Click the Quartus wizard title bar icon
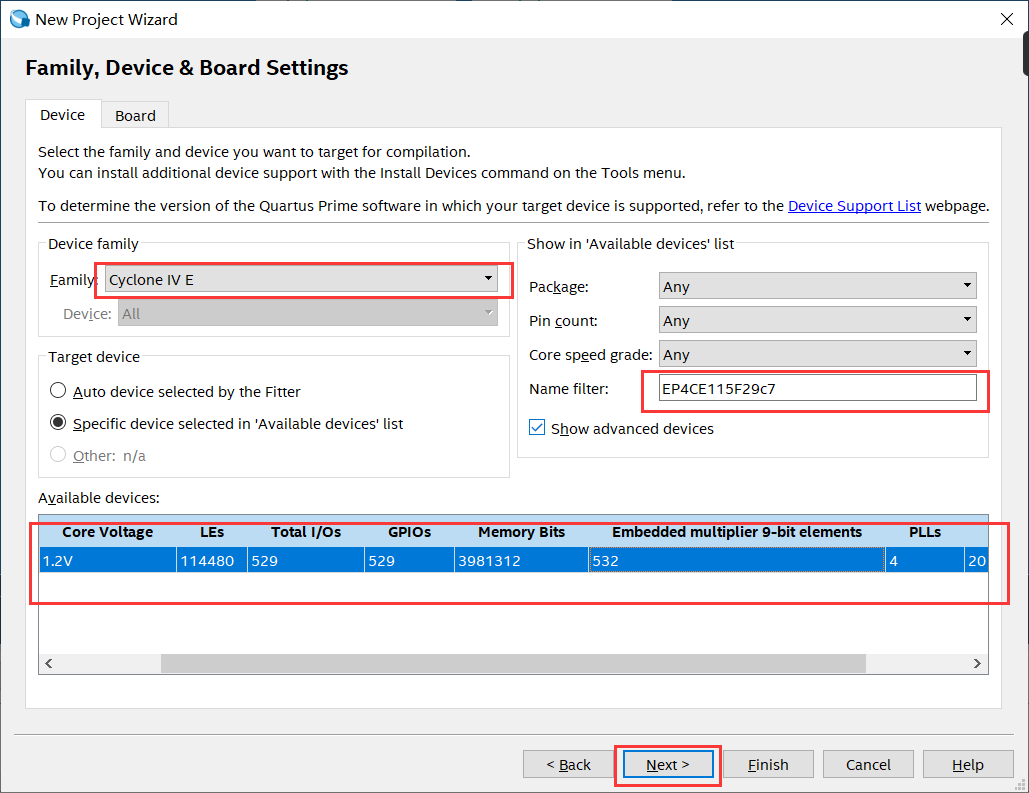 (20, 19)
